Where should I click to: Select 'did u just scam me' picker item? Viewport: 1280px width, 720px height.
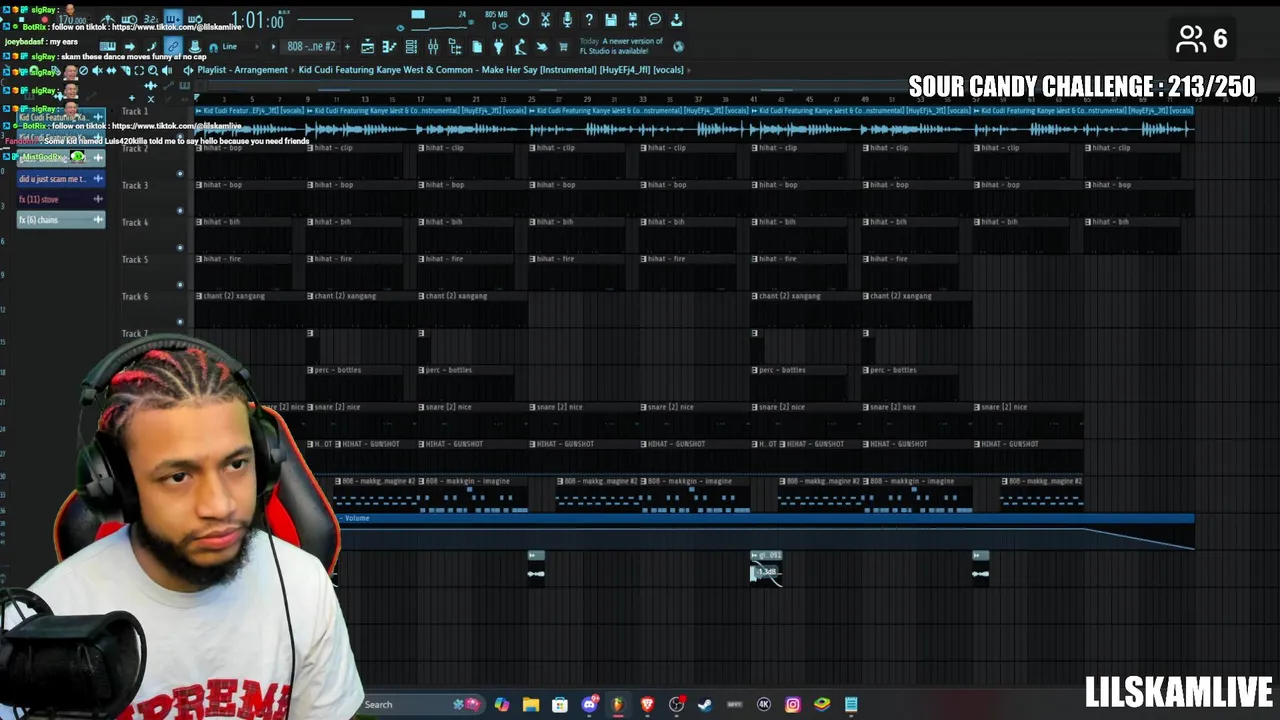61,178
